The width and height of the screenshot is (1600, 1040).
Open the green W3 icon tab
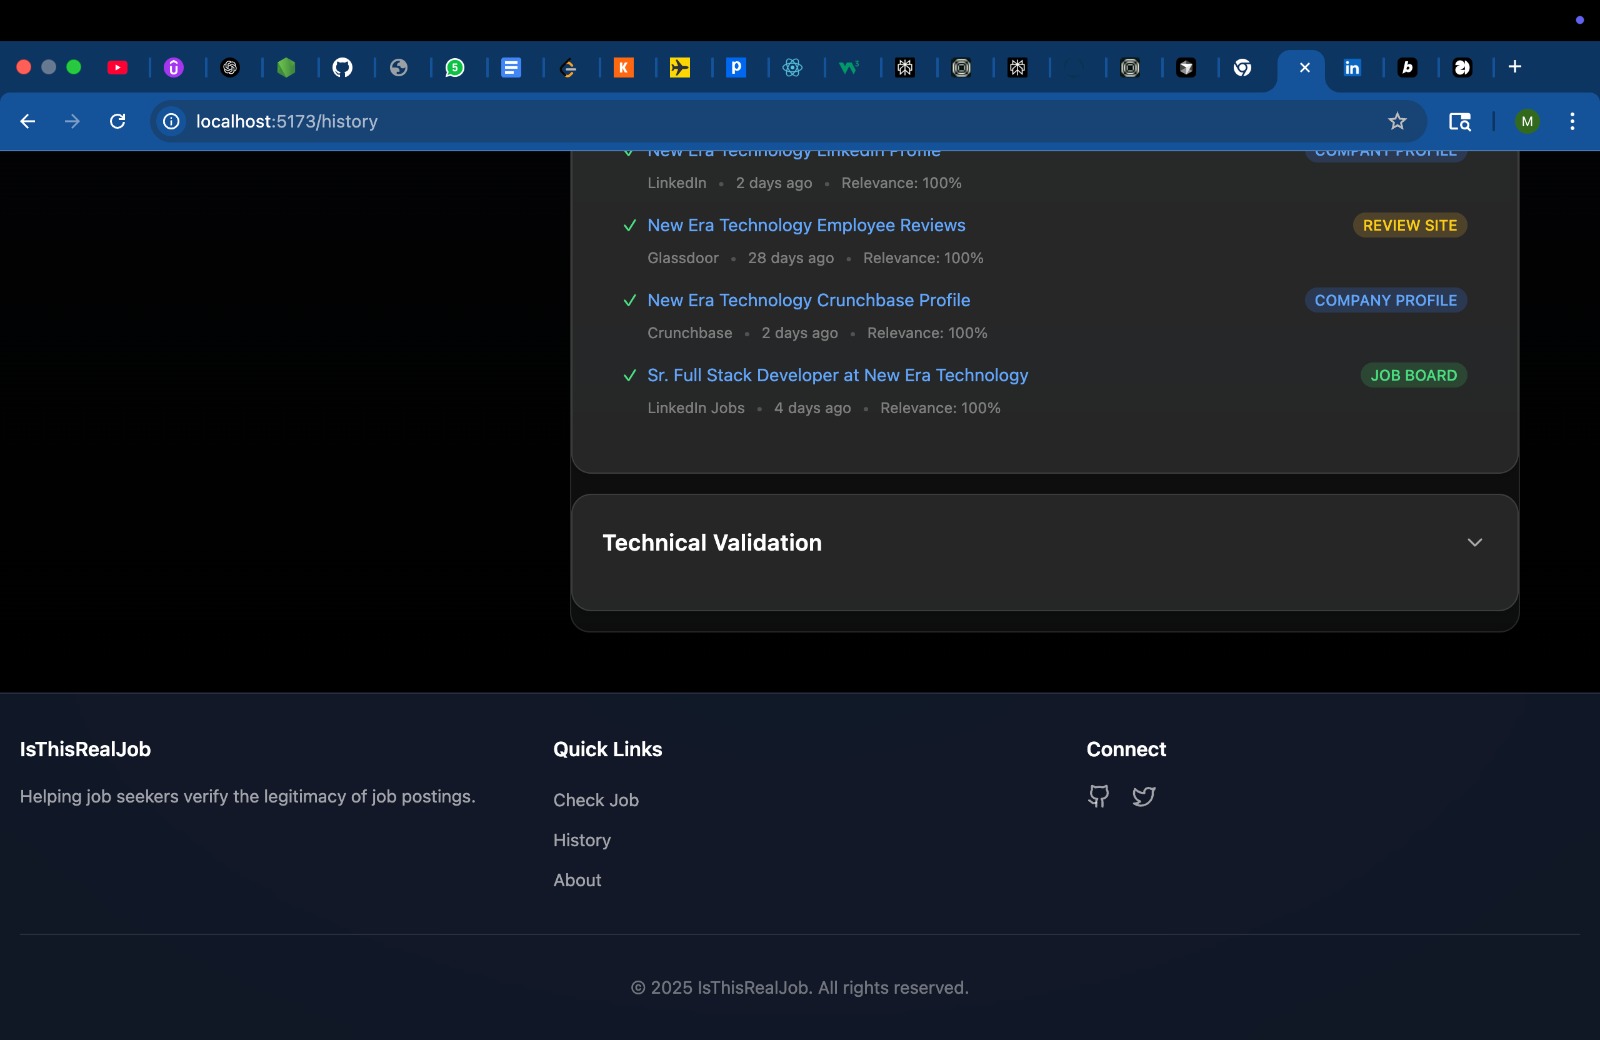point(849,68)
